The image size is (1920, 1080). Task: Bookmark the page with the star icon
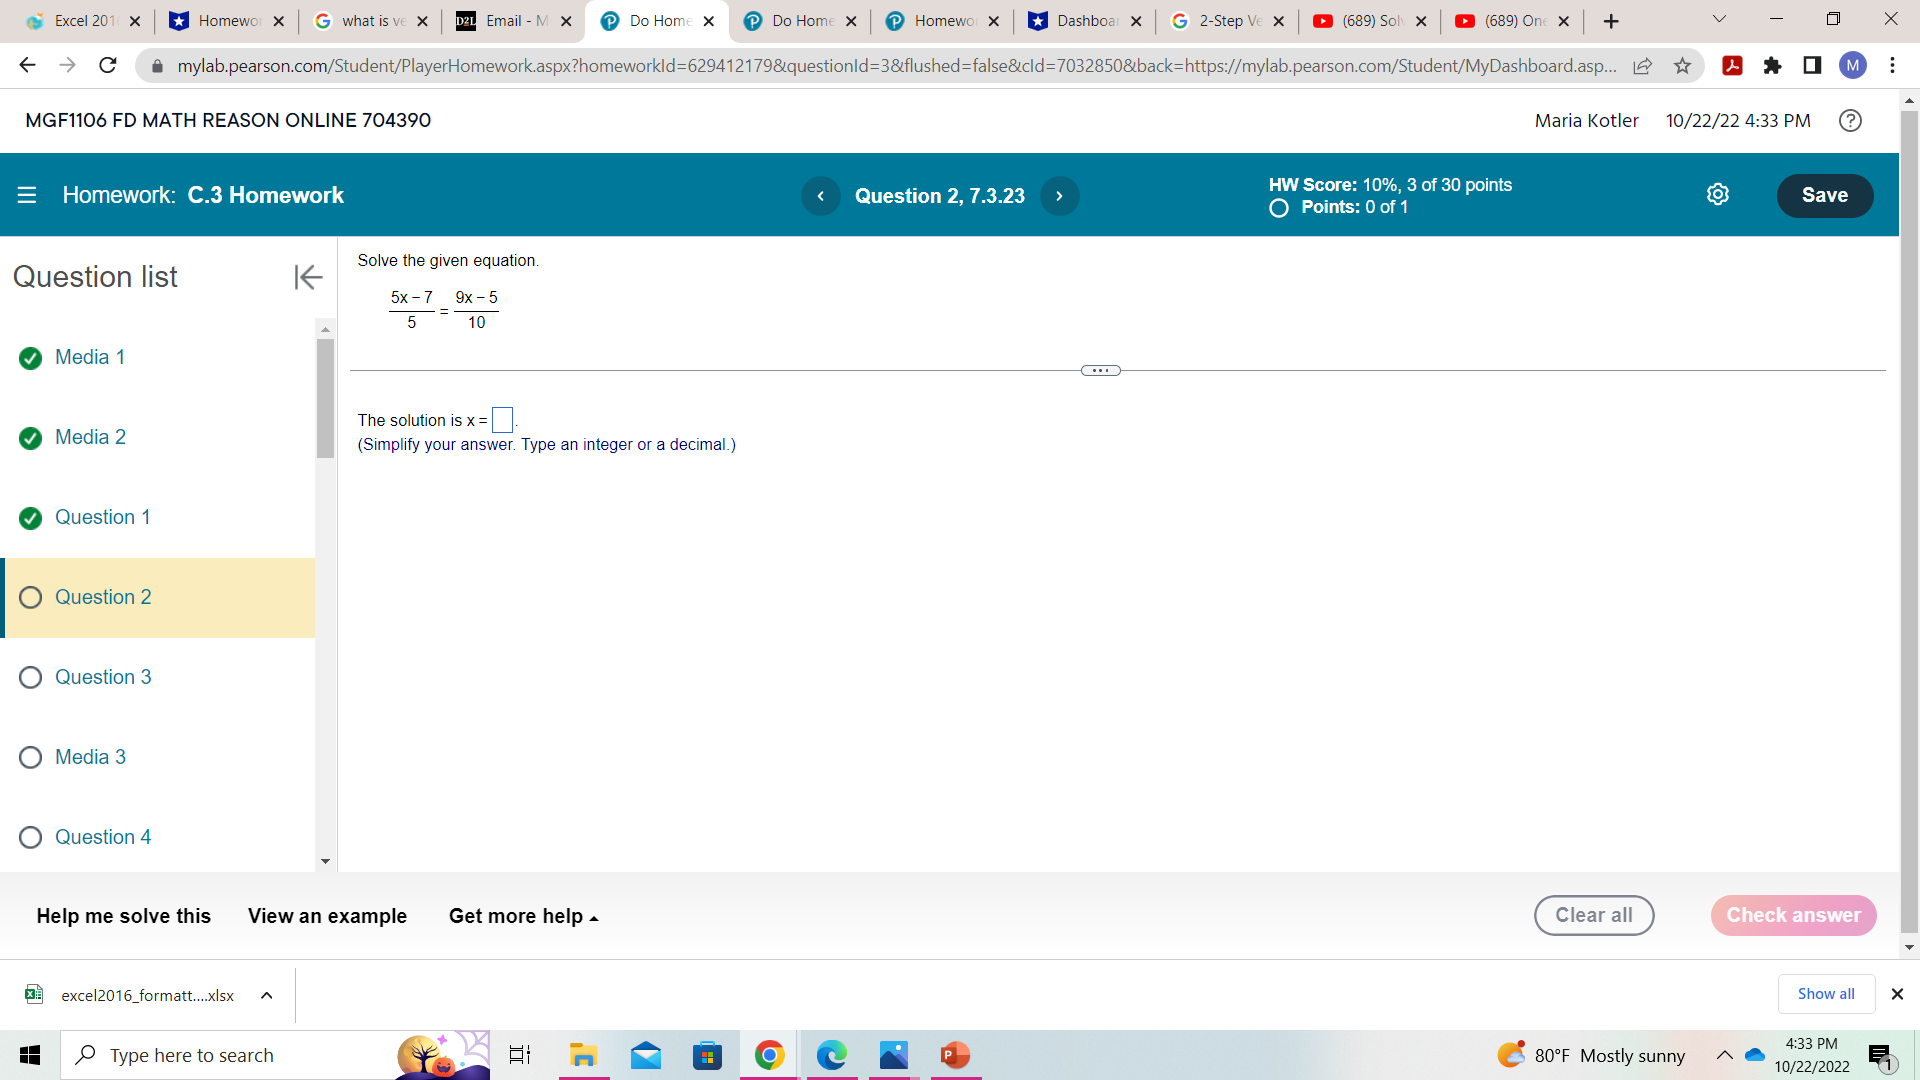tap(1684, 65)
